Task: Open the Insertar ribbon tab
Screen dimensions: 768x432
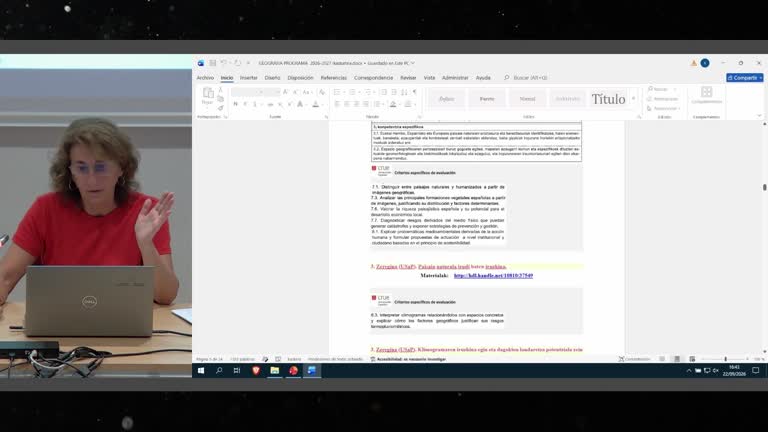Action: (248, 78)
